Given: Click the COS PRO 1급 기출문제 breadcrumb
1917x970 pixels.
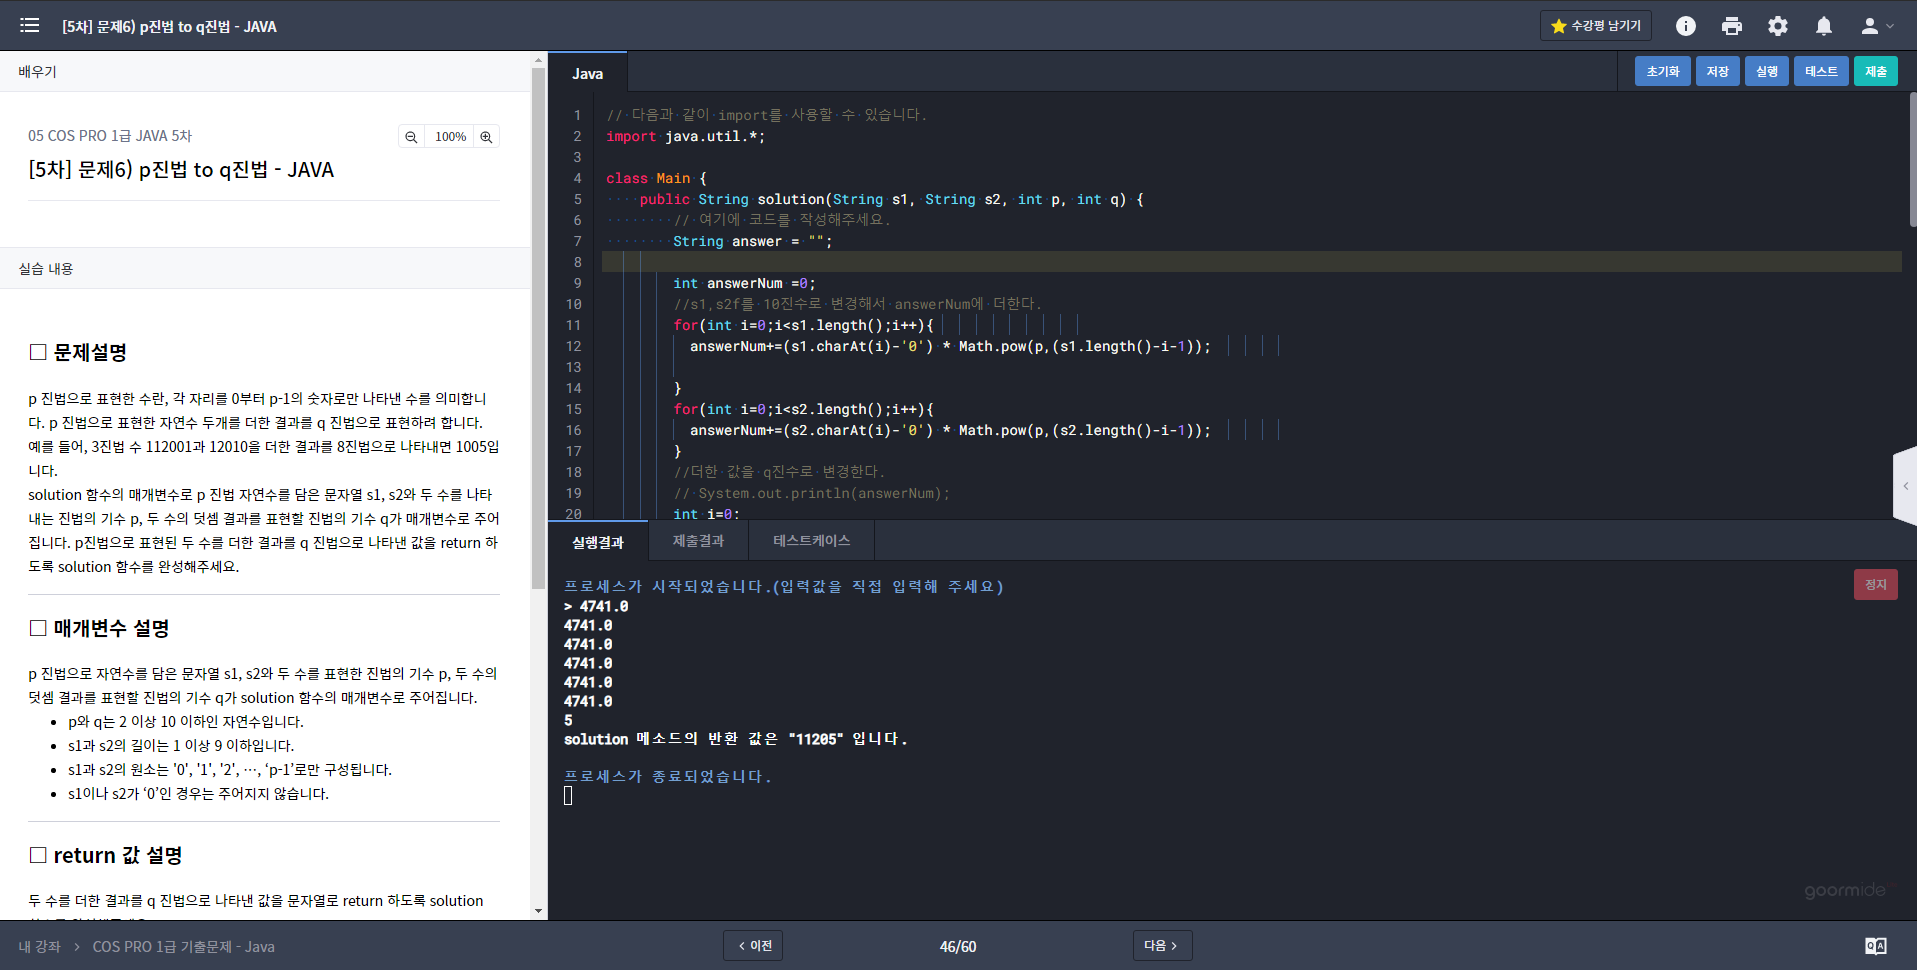Looking at the screenshot, I should [x=183, y=946].
